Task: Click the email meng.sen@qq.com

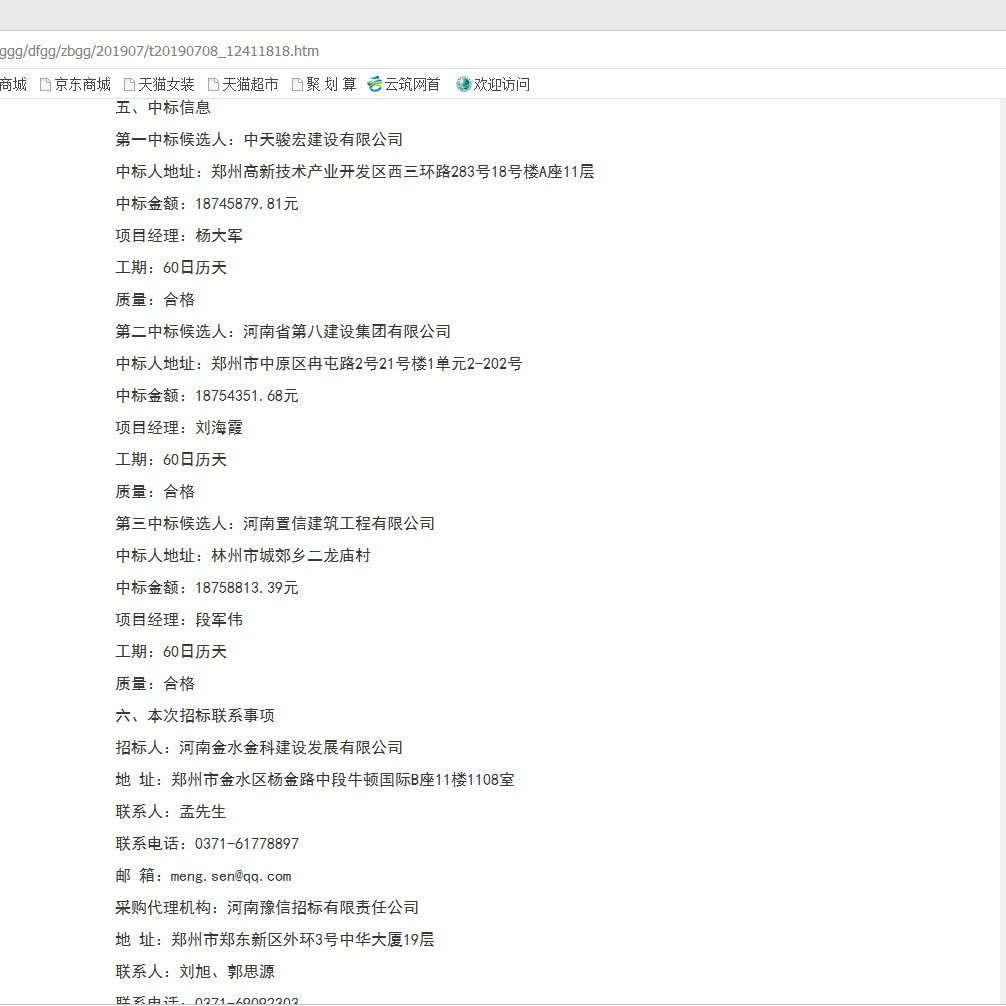Action: (231, 876)
